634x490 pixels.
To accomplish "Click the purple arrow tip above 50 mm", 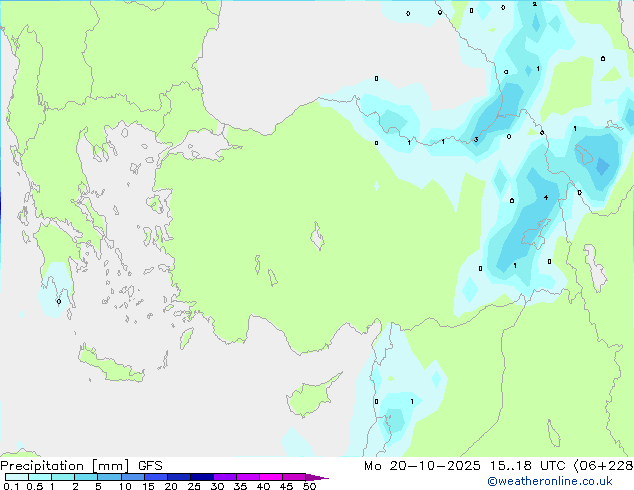I will point(317,477).
